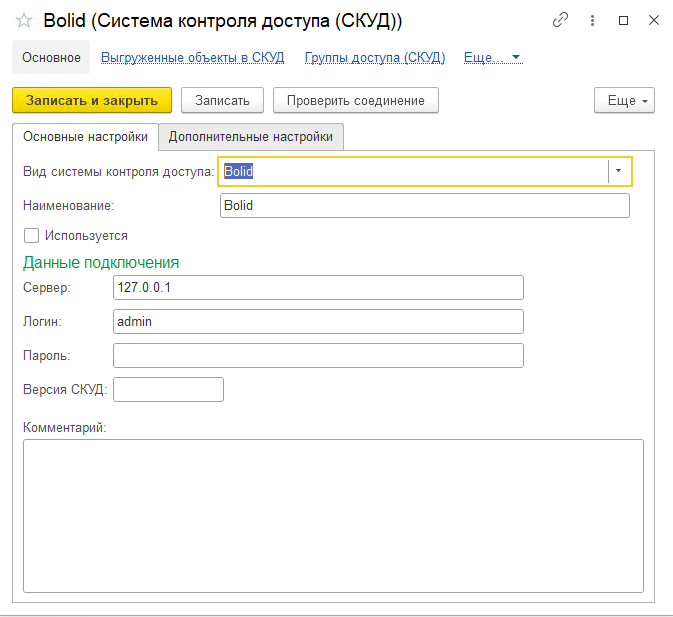Open the Еще command menu button
The height and width of the screenshot is (617, 673).
624,100
